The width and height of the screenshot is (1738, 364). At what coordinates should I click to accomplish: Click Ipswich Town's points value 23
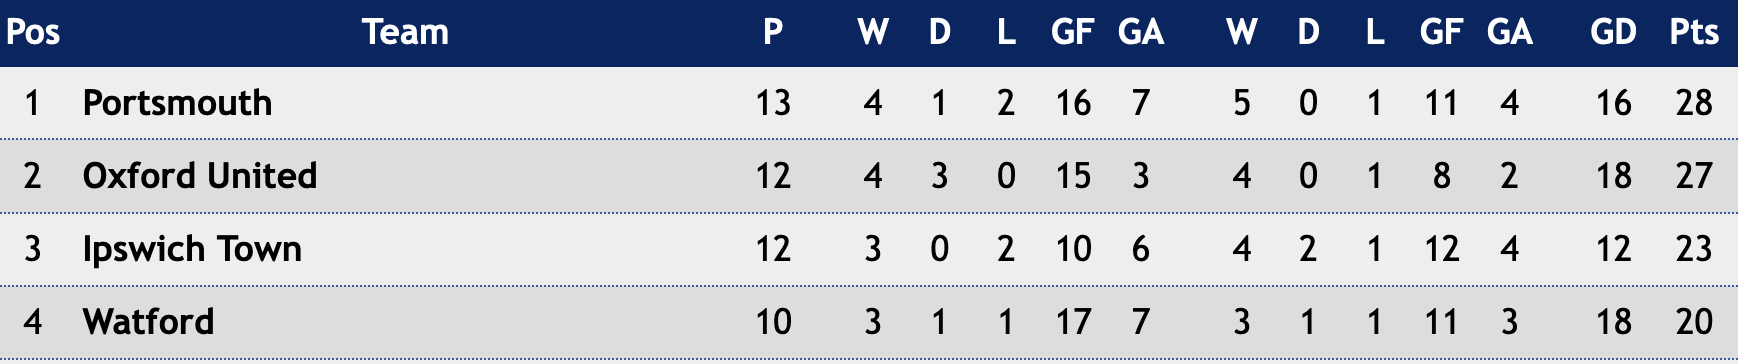[x=1694, y=249]
